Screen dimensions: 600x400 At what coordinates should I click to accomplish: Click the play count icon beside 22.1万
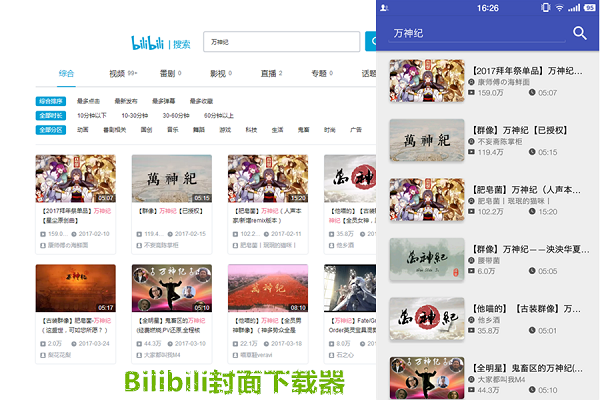[x=235, y=344]
